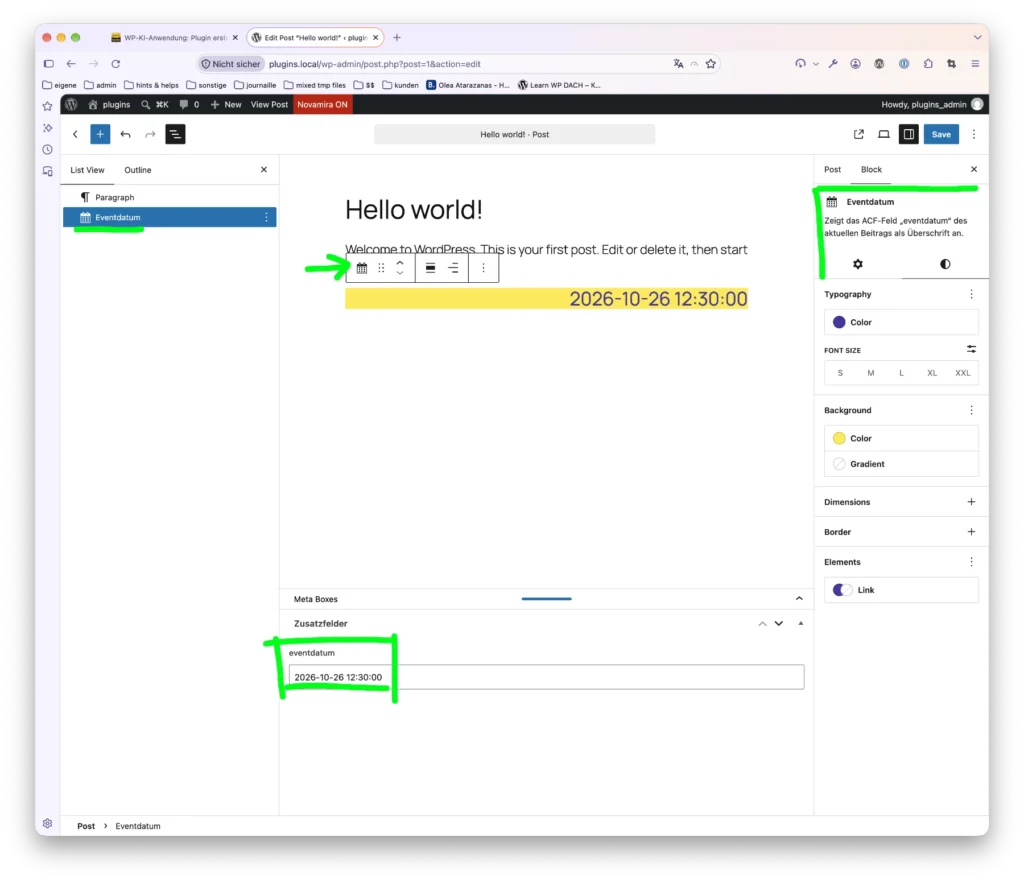The image size is (1024, 882).
Task: Expand the Dimensions panel options
Action: pos(971,502)
